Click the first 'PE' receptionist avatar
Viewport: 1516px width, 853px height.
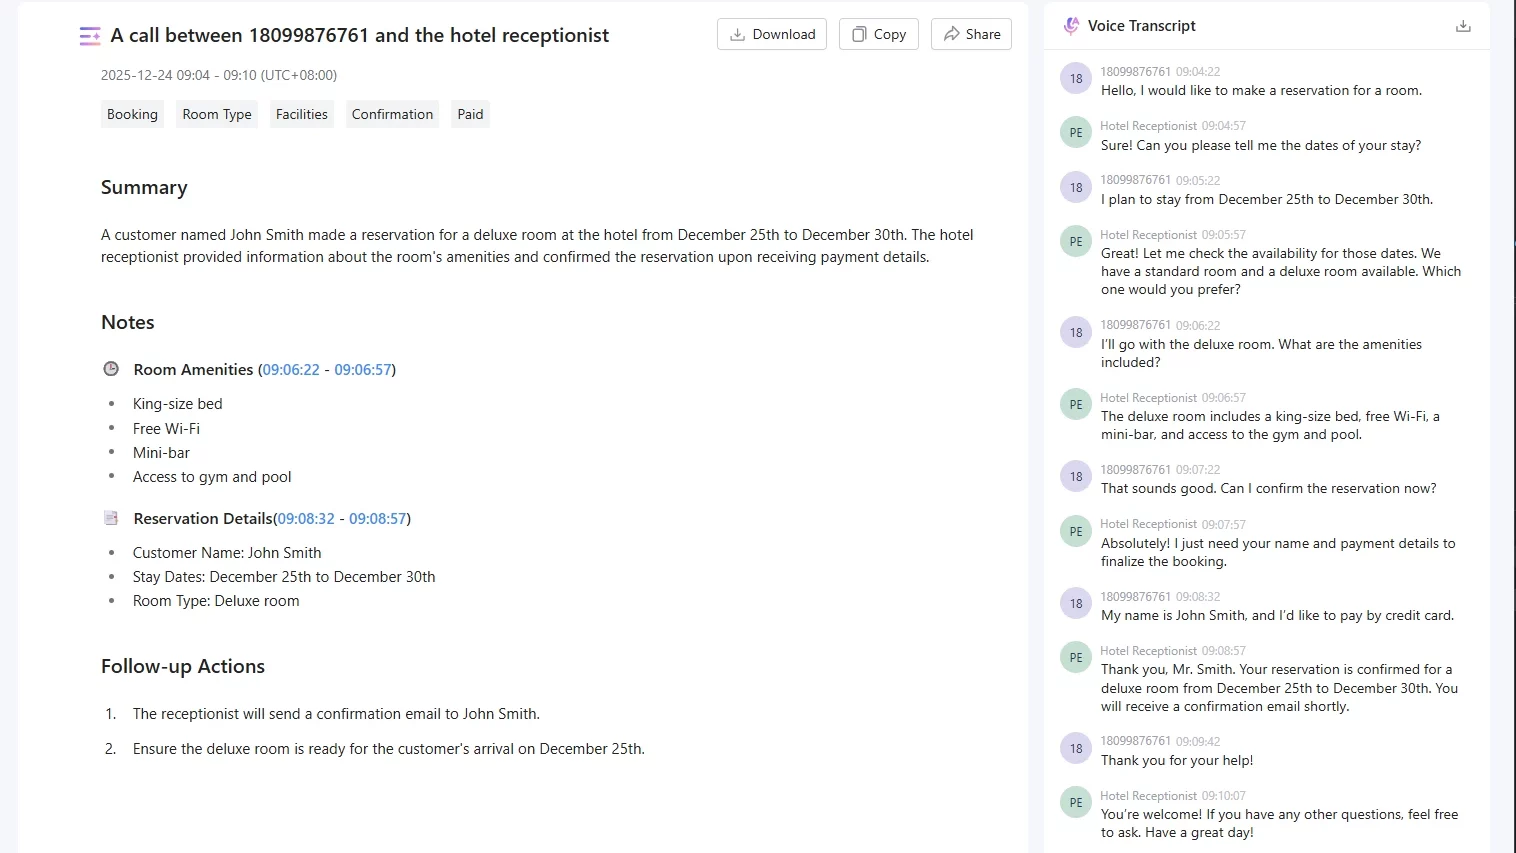1076,133
